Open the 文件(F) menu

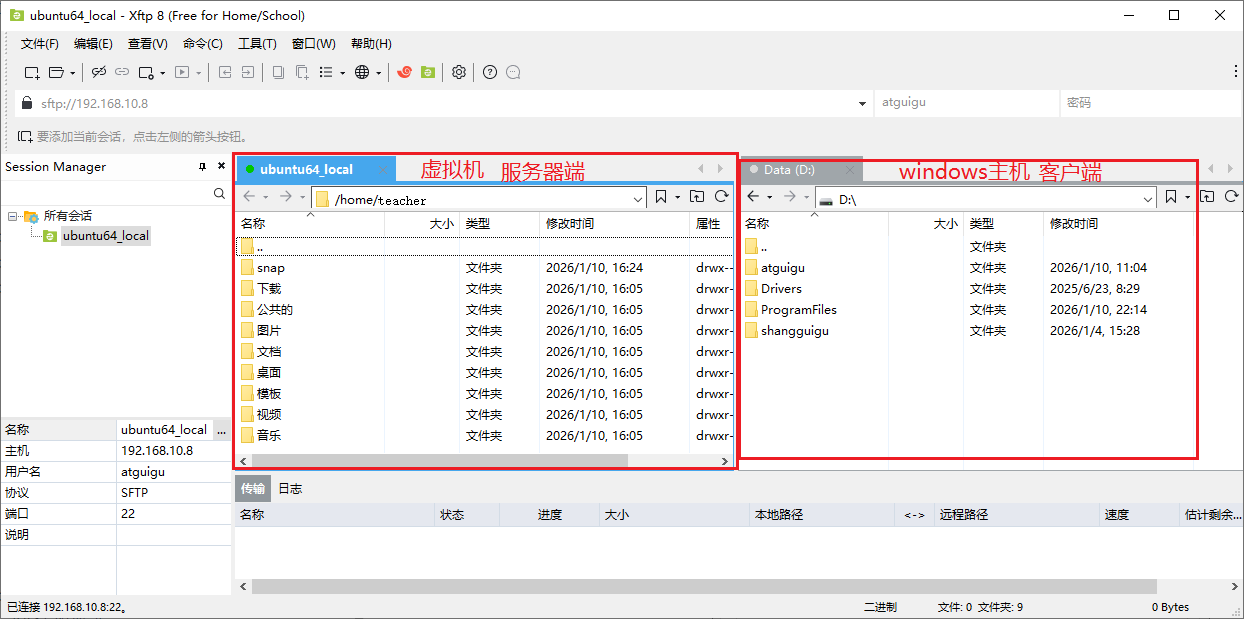tap(40, 44)
